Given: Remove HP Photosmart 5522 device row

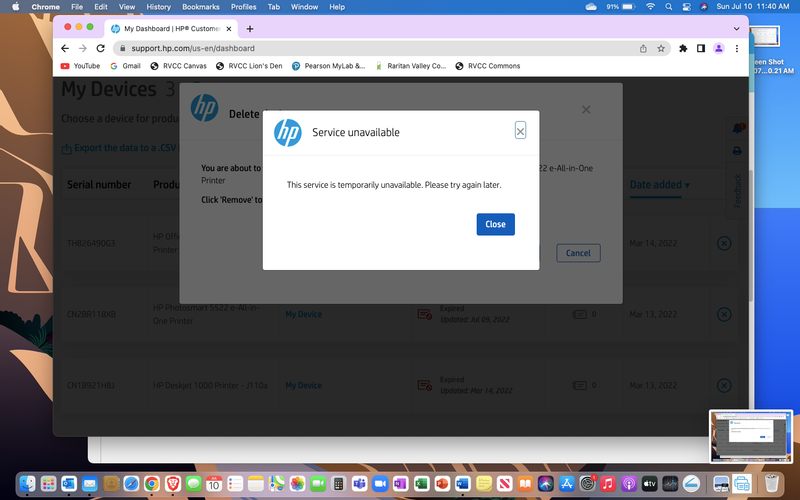Looking at the screenshot, I should click(724, 314).
